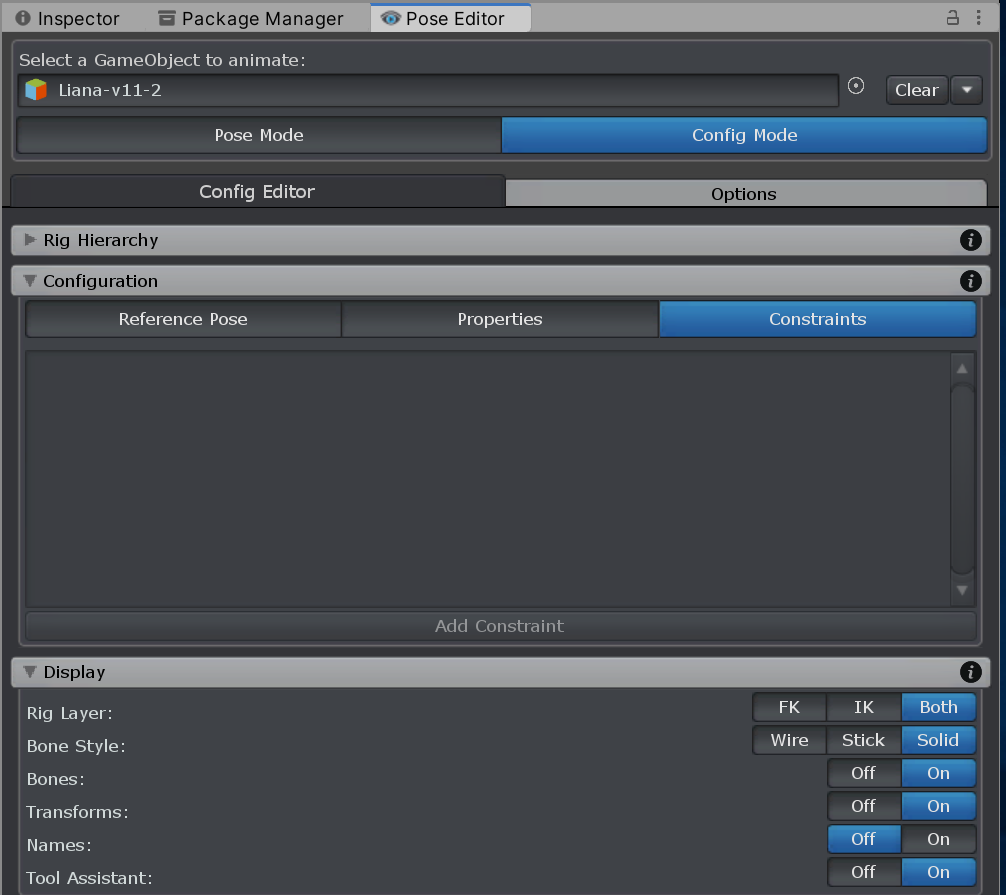
Task: Click the Liana-v11-2 prefab cube icon
Action: (x=36, y=90)
